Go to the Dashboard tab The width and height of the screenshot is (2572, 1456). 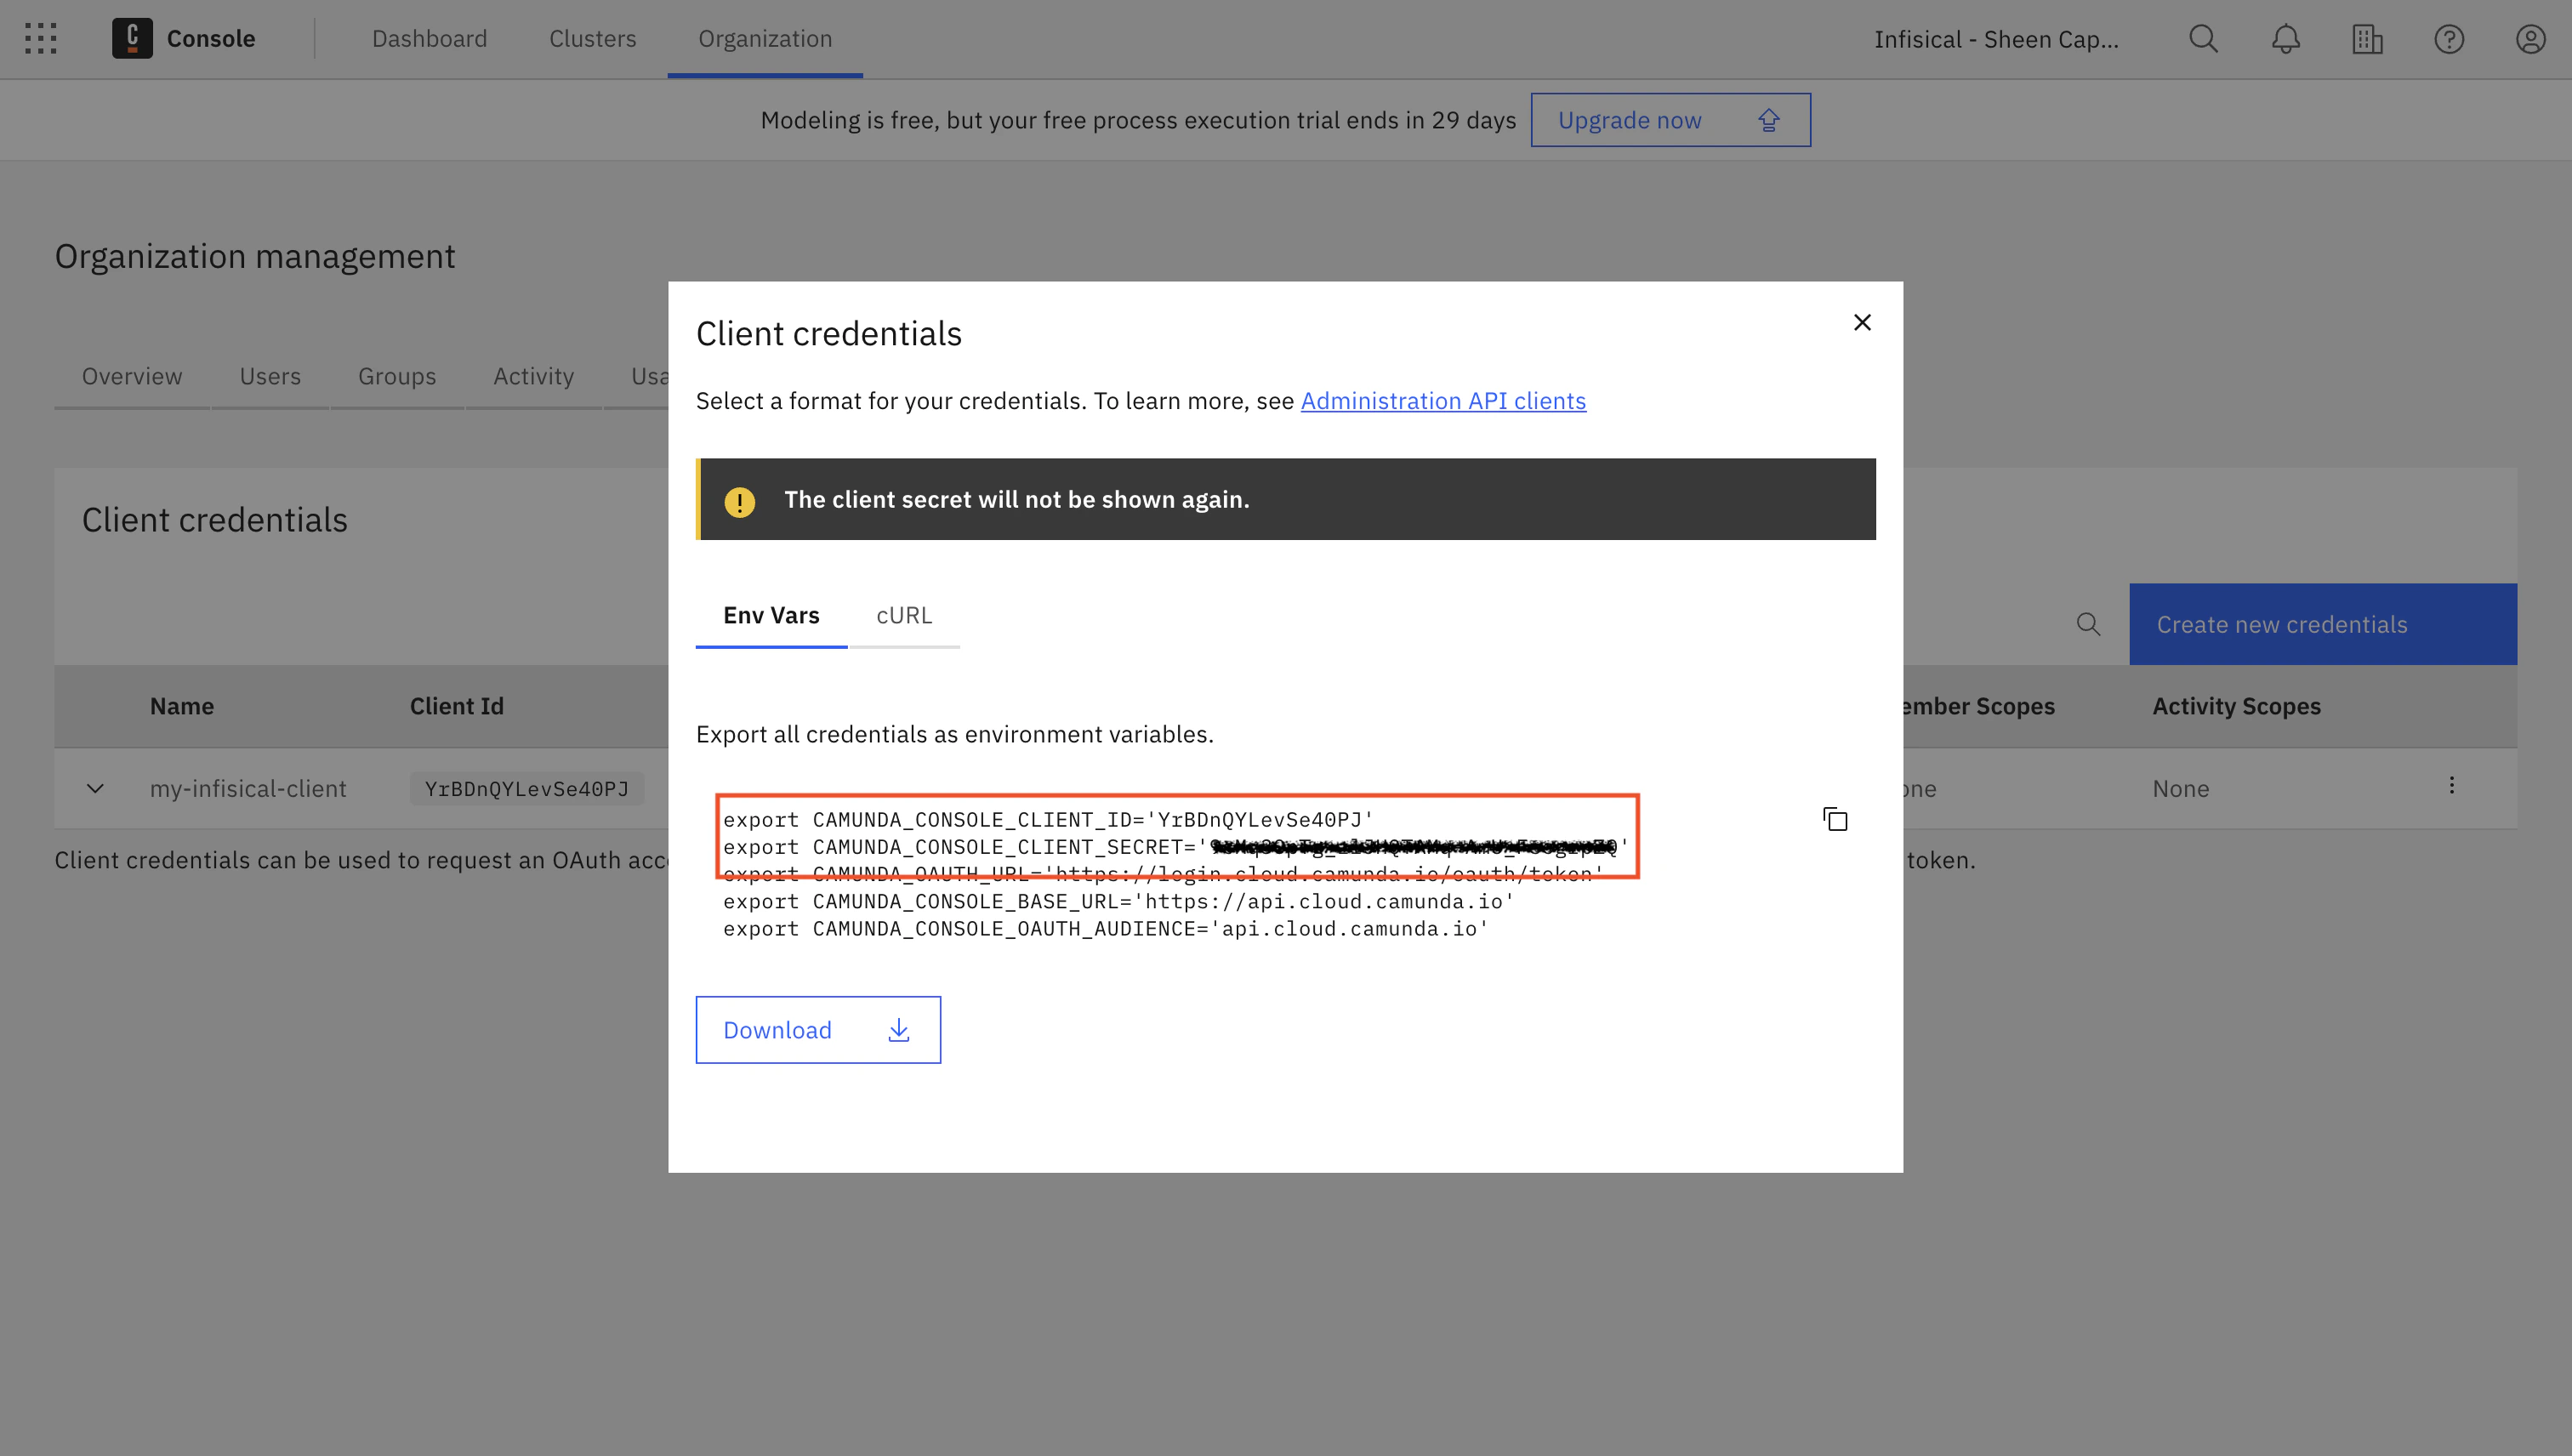(429, 39)
